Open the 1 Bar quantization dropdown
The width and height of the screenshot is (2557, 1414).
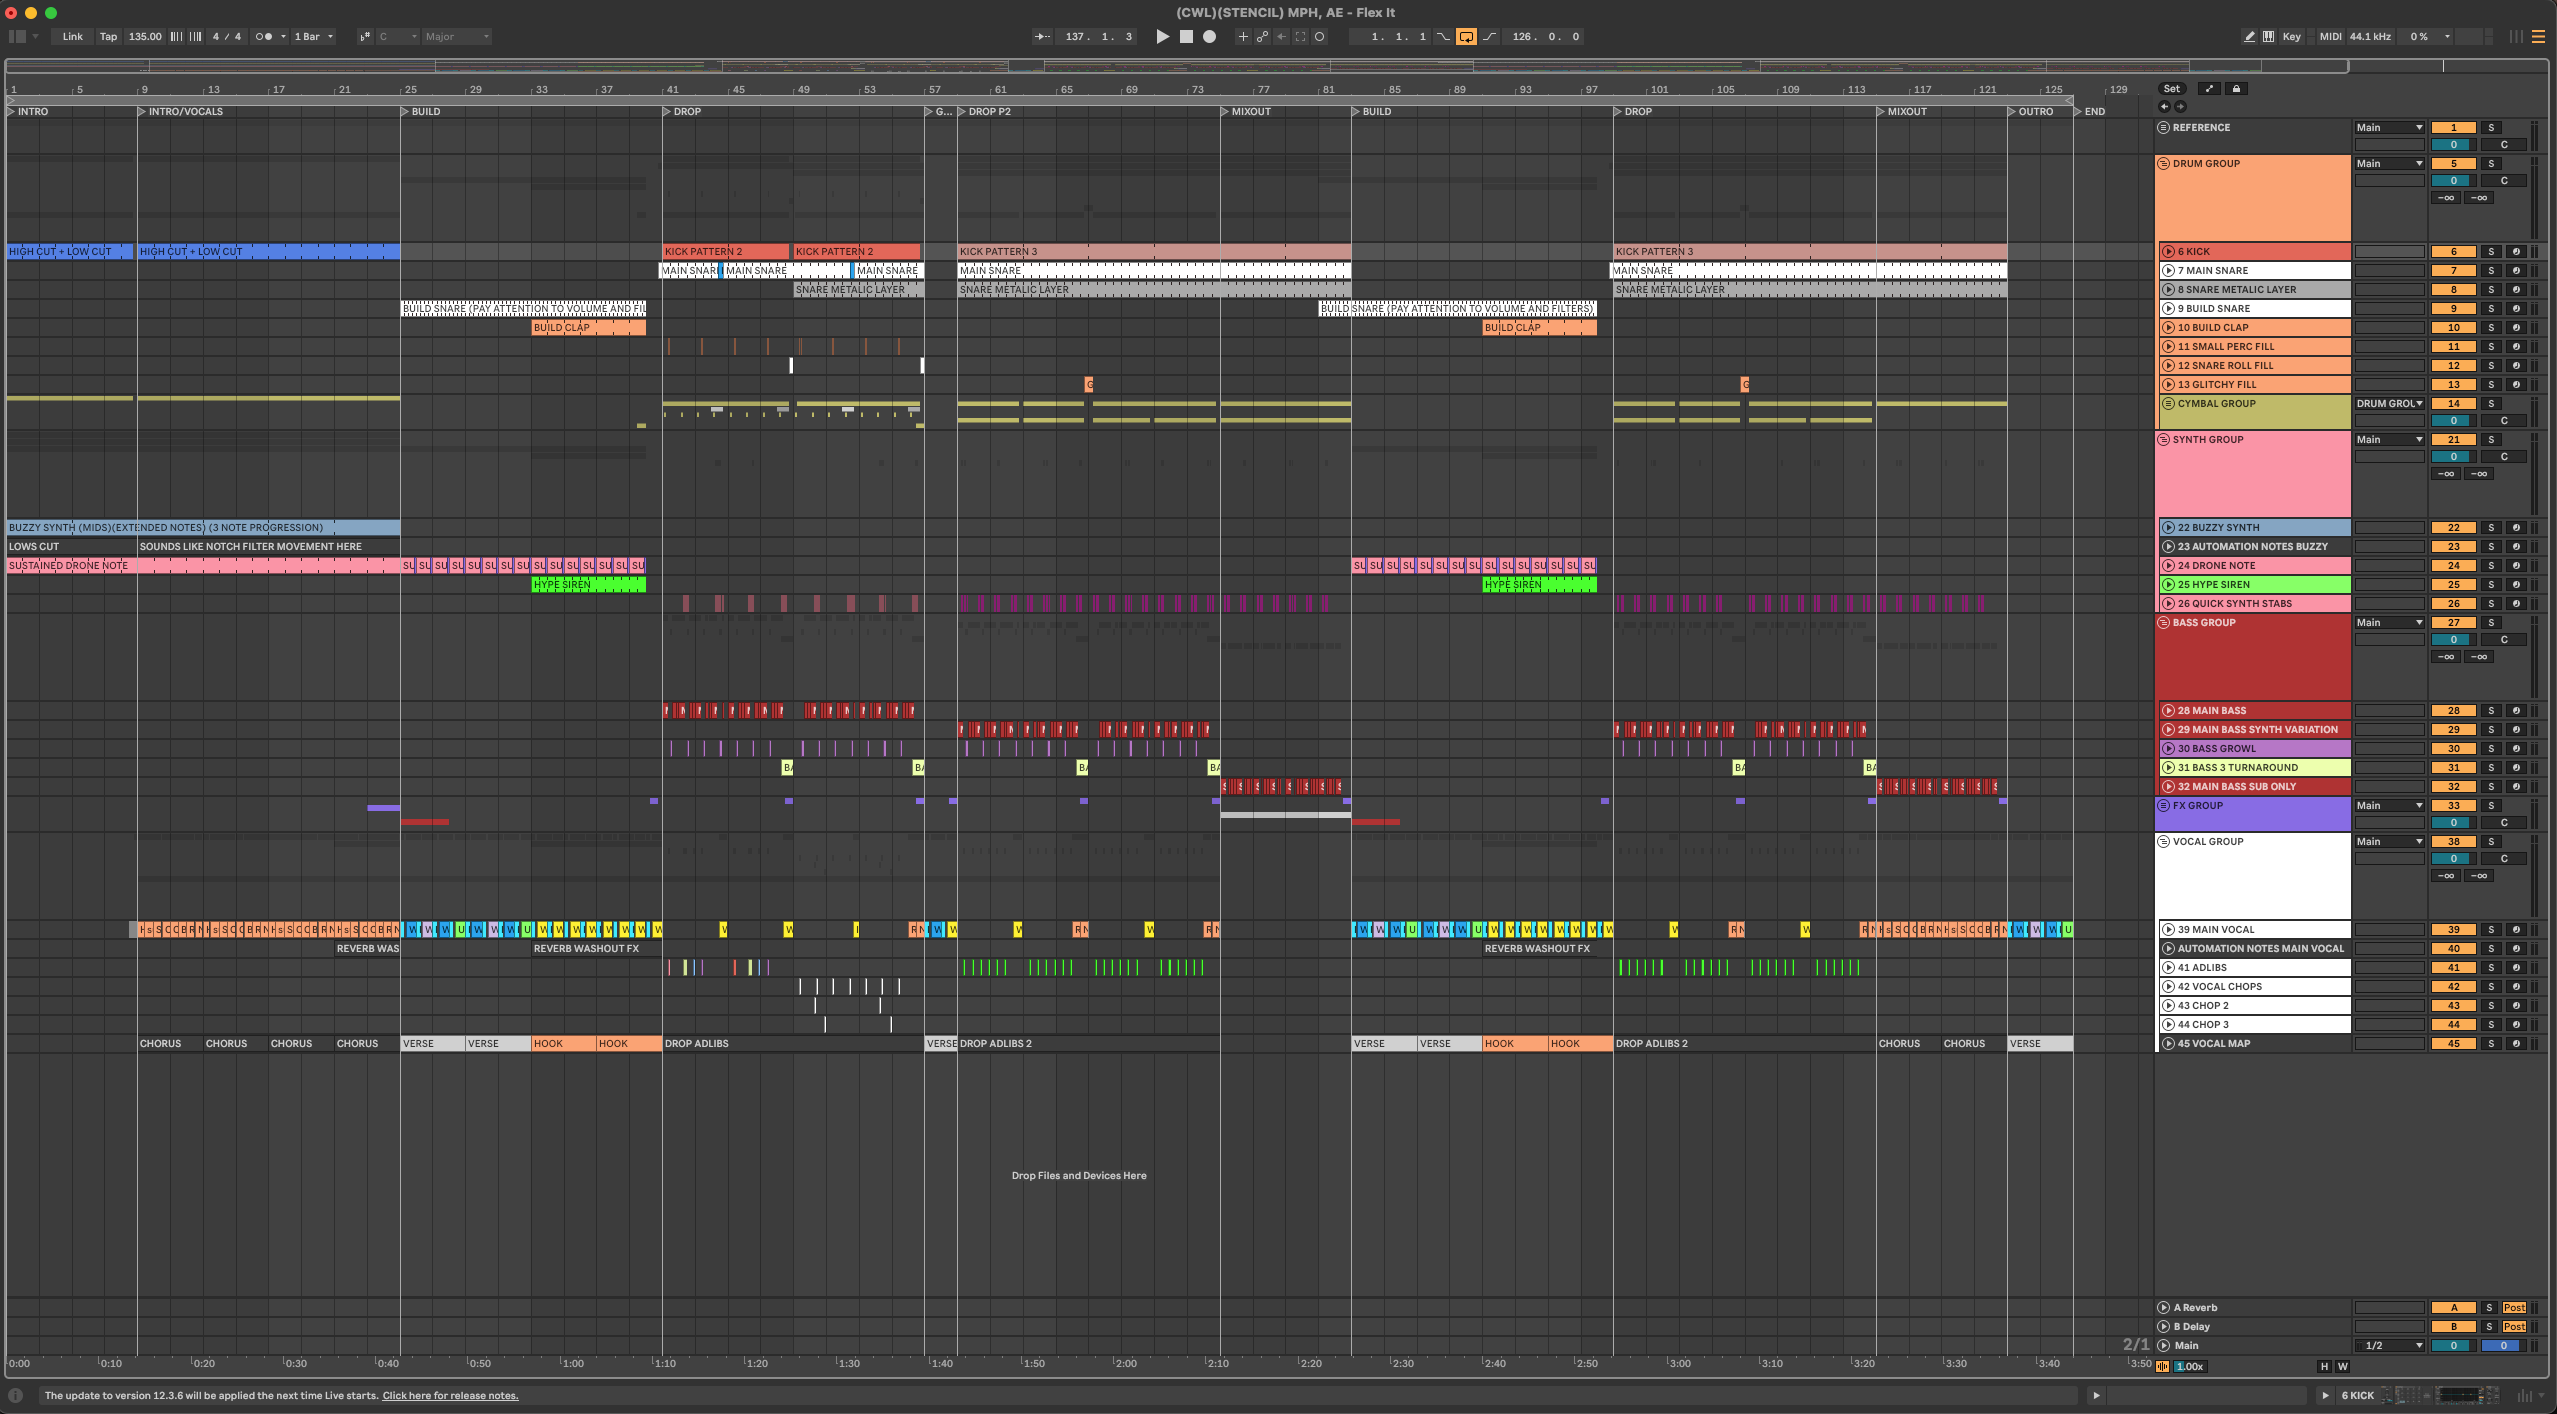coord(314,37)
